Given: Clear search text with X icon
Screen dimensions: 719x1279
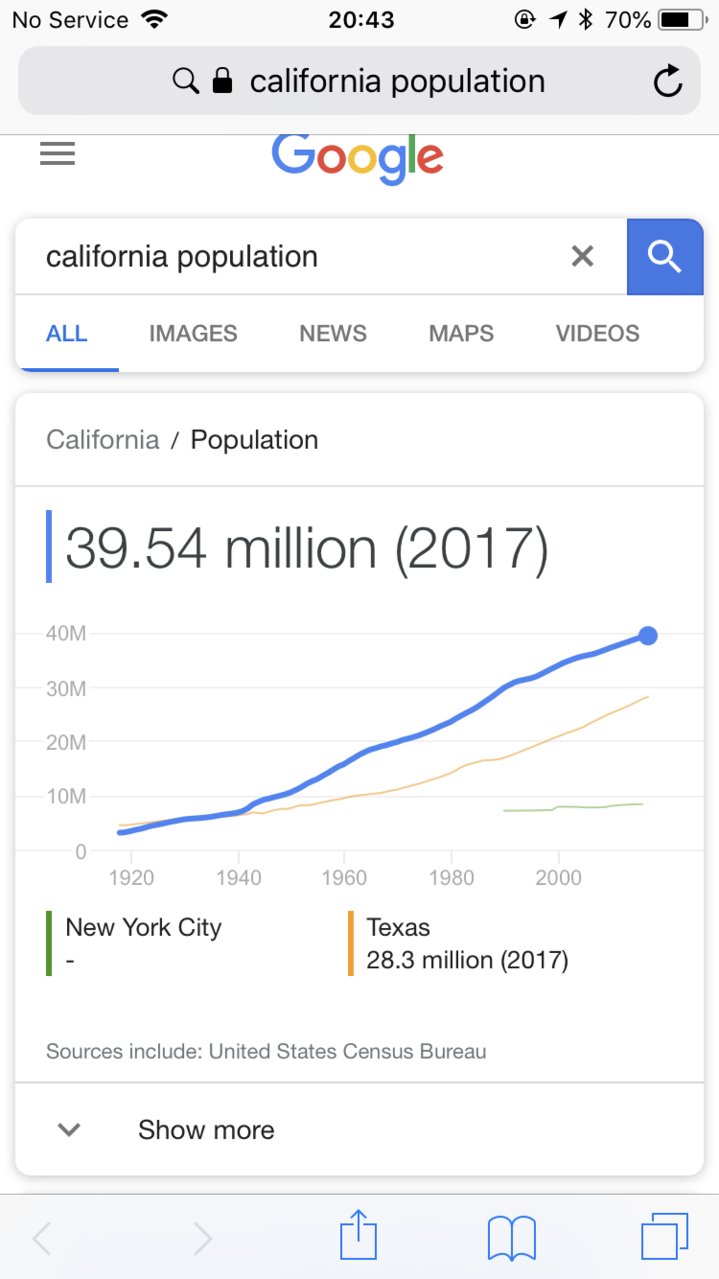Looking at the screenshot, I should click(582, 257).
